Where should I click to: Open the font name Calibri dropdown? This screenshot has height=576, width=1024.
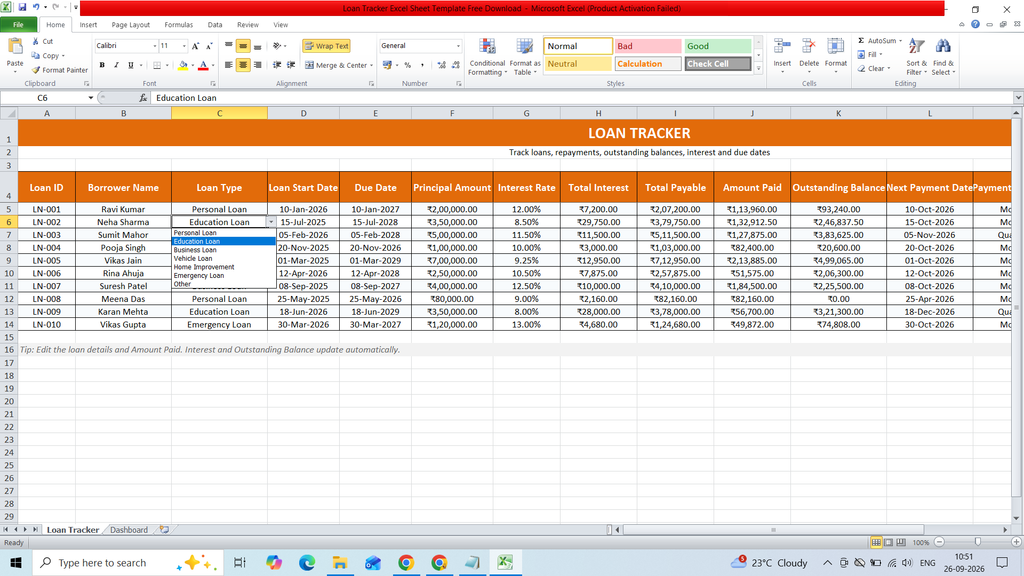[155, 46]
